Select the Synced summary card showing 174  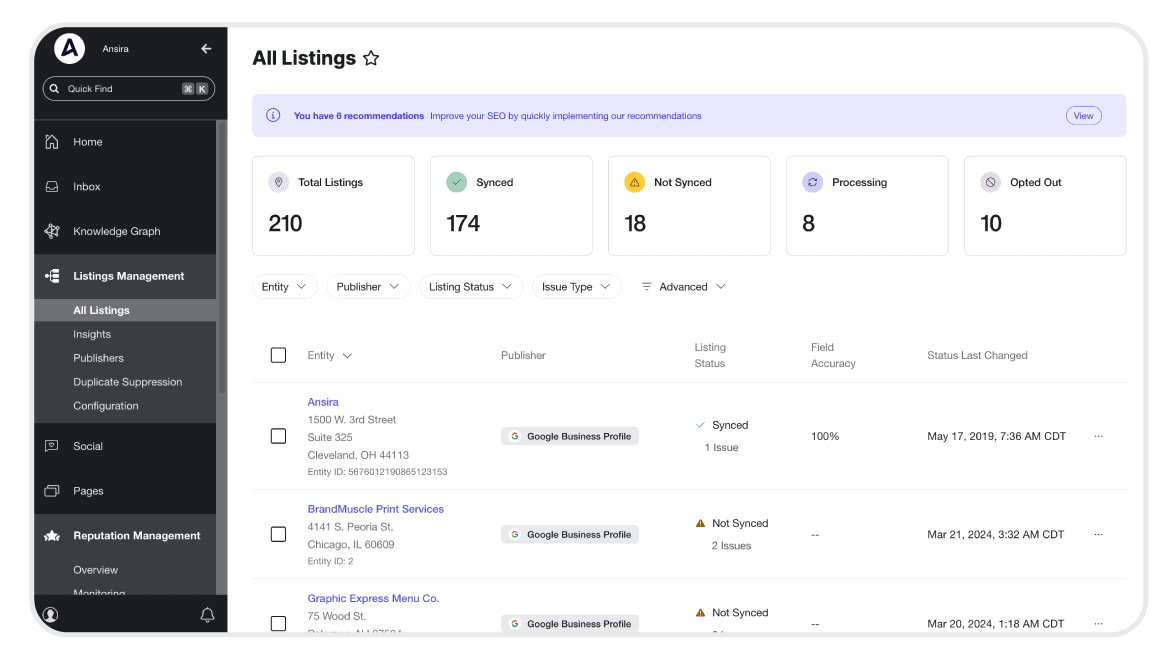[512, 205]
